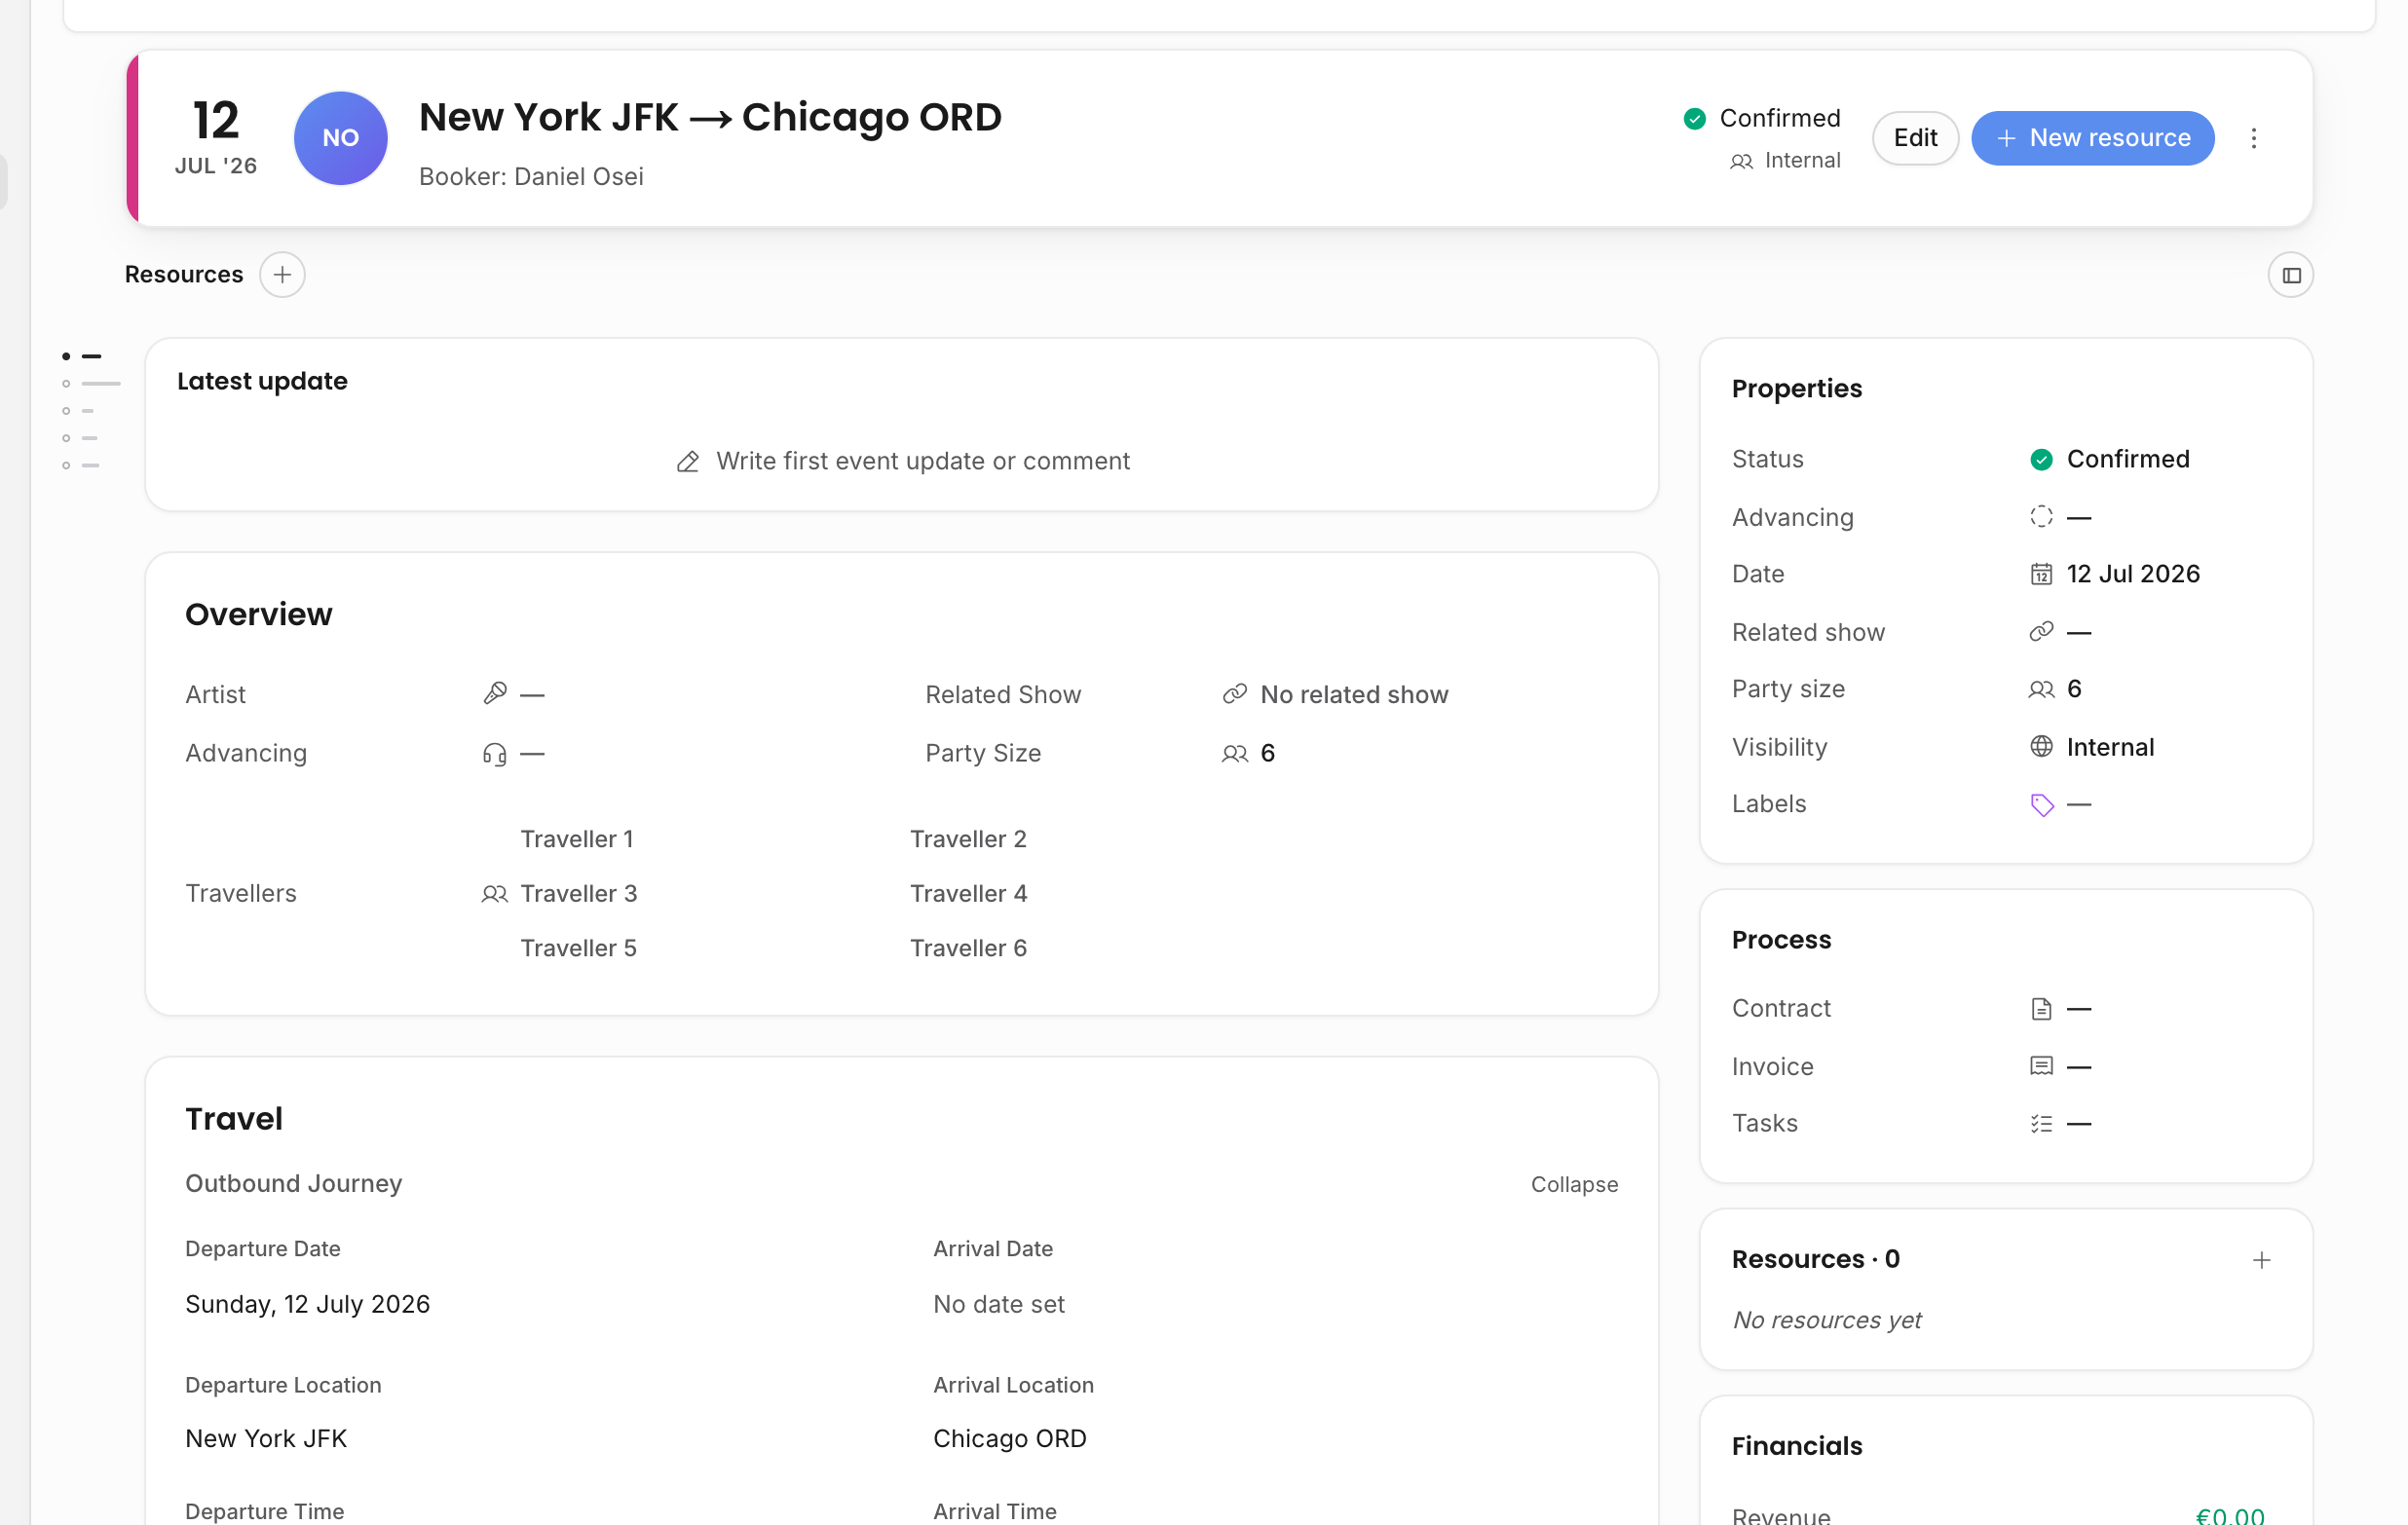Select Traveller 2
Screen dimensions: 2408x1525
[968, 839]
